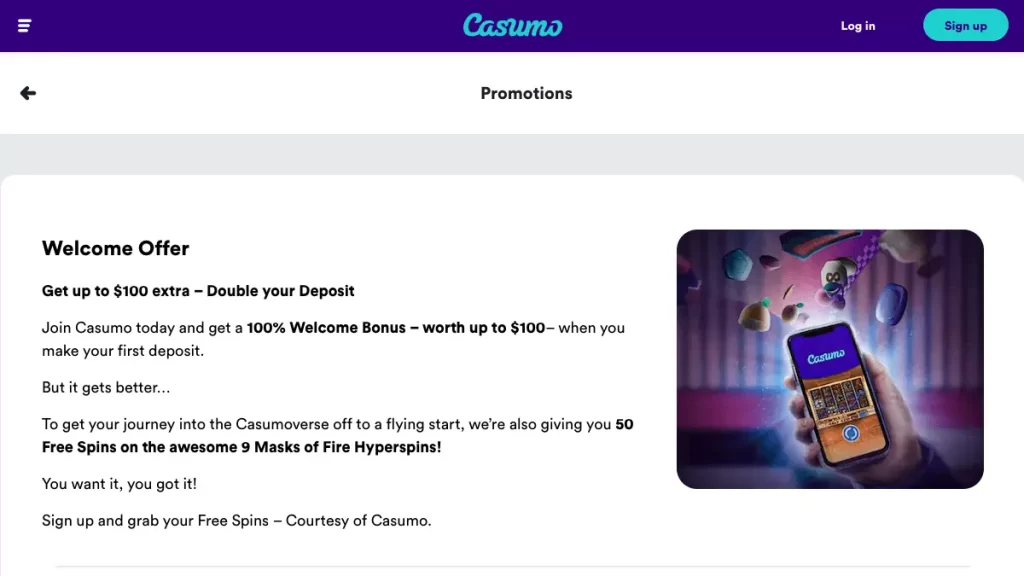1024x576 pixels.
Task: Open the hamburger navigation menu
Action: [25, 26]
